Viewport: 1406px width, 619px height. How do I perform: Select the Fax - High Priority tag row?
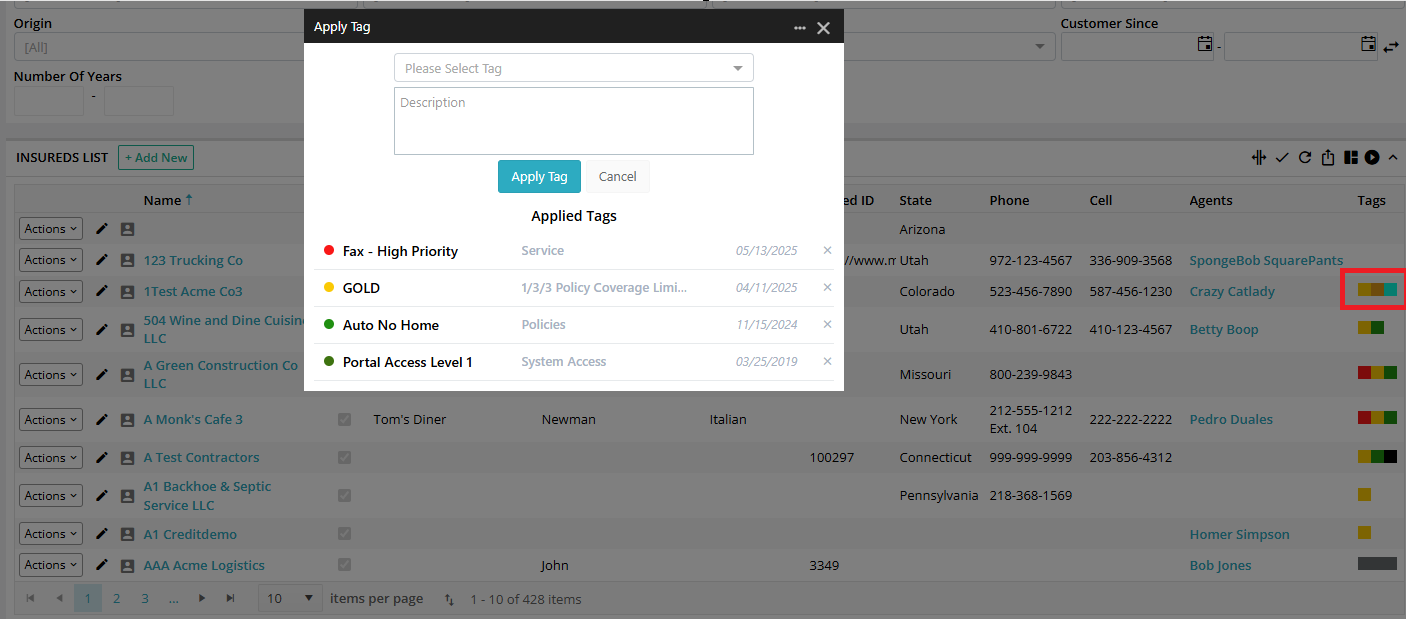click(x=574, y=251)
